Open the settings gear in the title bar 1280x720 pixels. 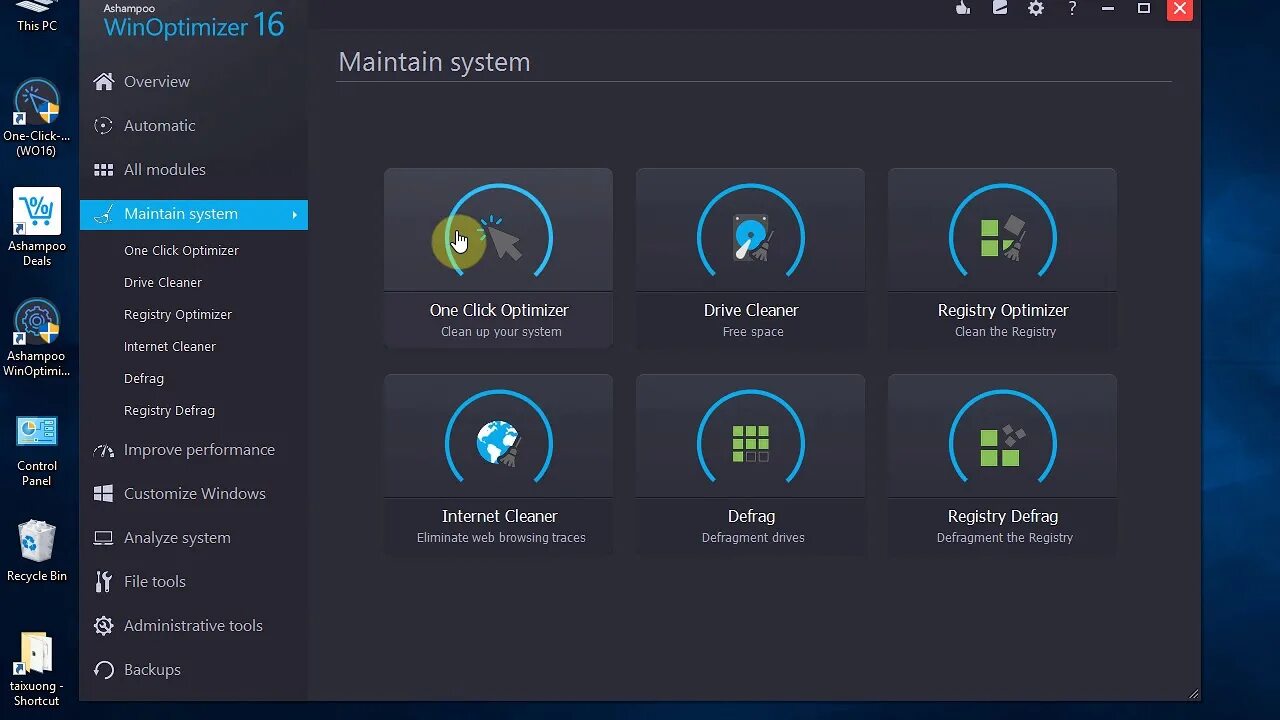[1036, 8]
